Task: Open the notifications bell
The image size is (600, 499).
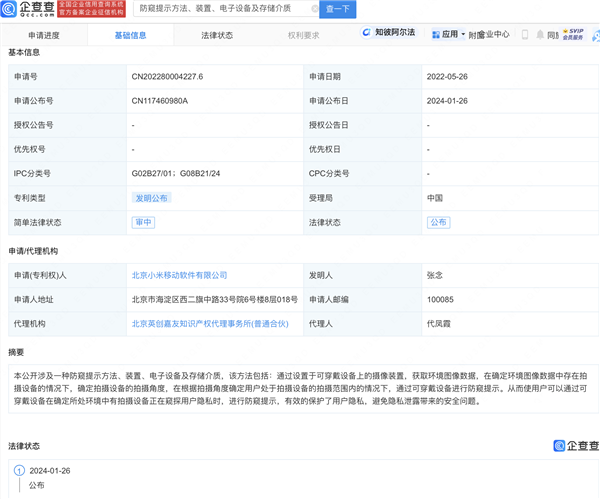Action: (538, 34)
